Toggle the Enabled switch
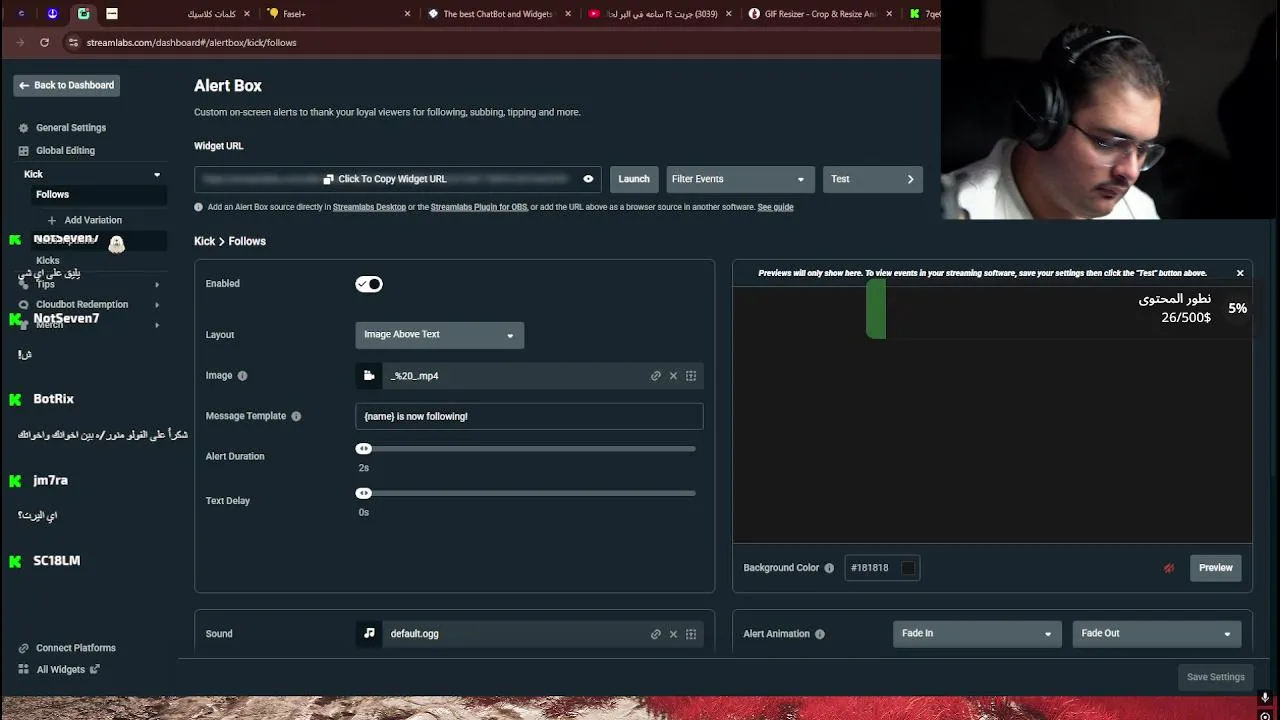Image resolution: width=1280 pixels, height=720 pixels. [x=369, y=284]
